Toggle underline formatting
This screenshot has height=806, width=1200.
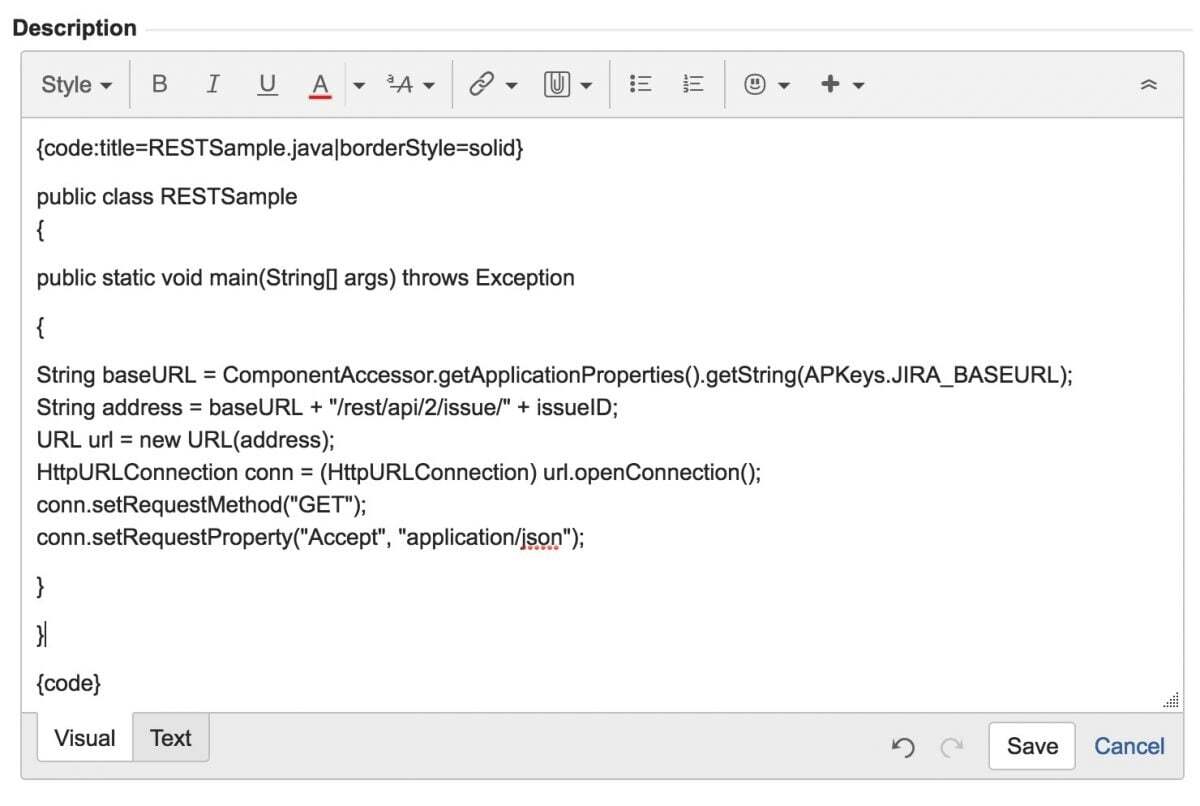tap(266, 84)
